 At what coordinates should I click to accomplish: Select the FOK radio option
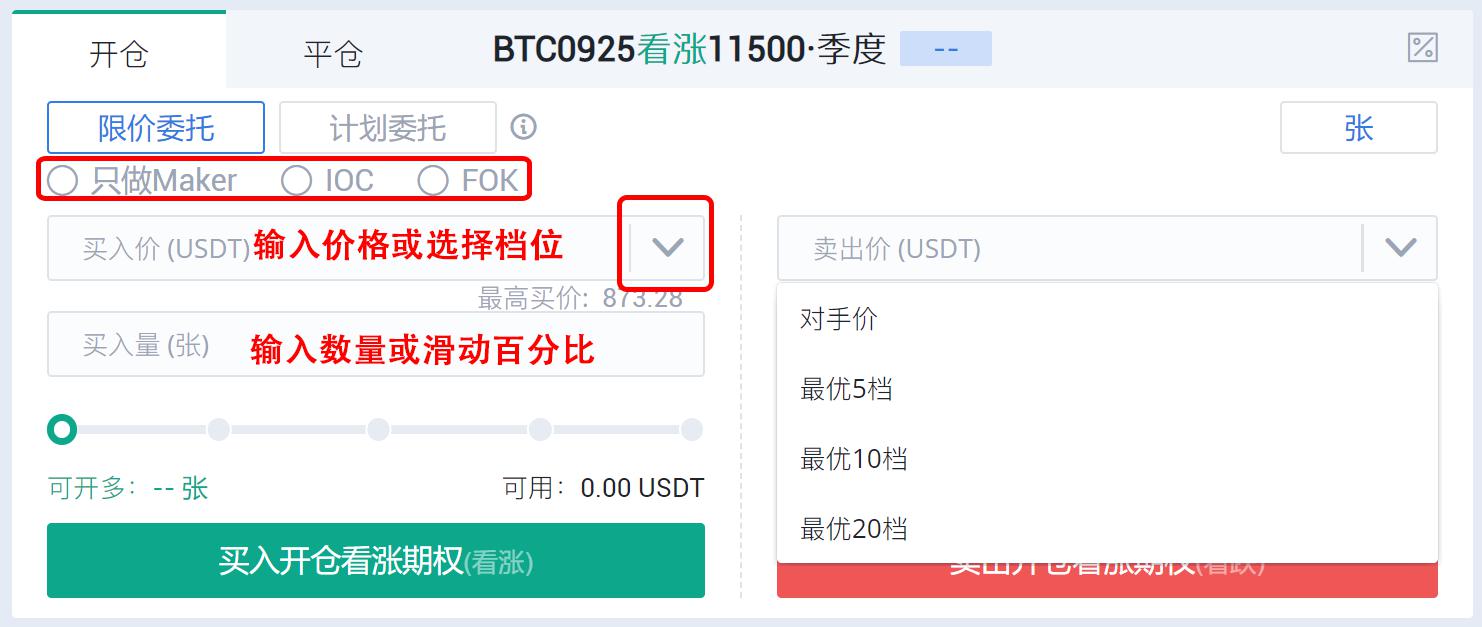(x=433, y=180)
